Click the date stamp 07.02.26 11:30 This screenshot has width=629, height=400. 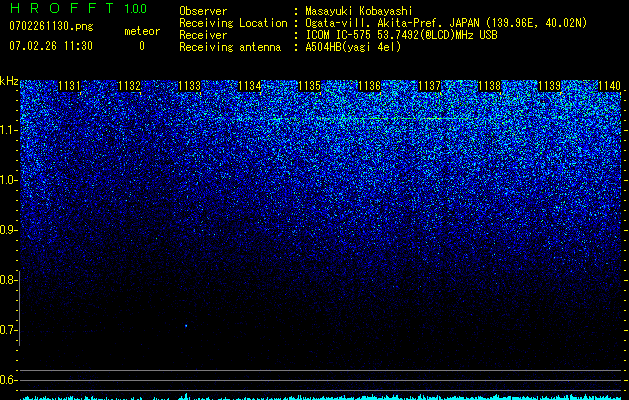pyautogui.click(x=51, y=46)
